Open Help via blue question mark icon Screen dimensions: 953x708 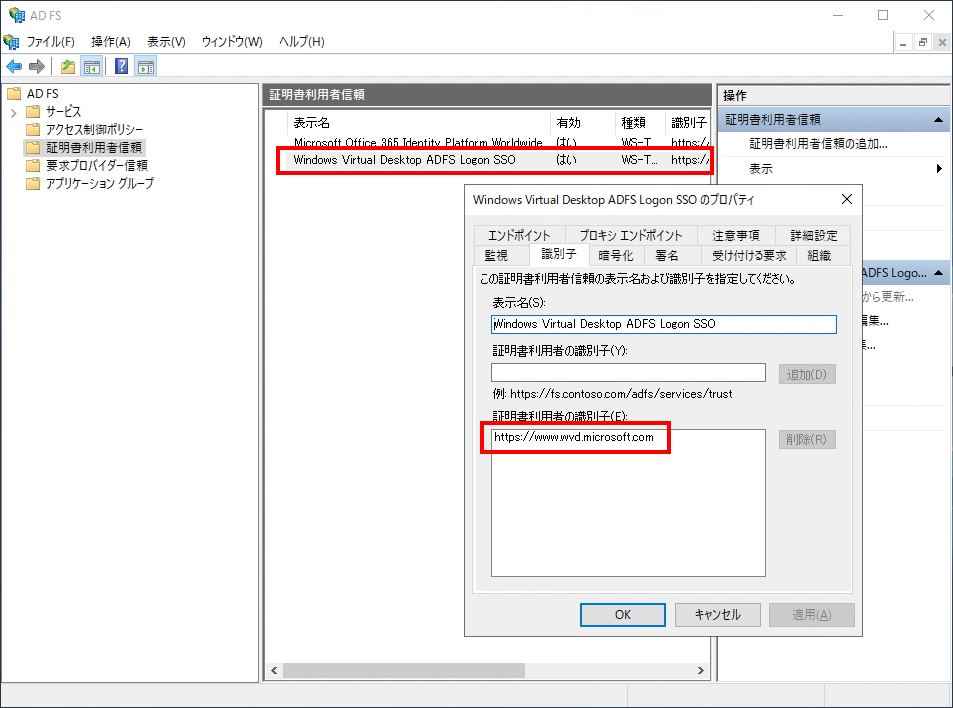pyautogui.click(x=122, y=66)
